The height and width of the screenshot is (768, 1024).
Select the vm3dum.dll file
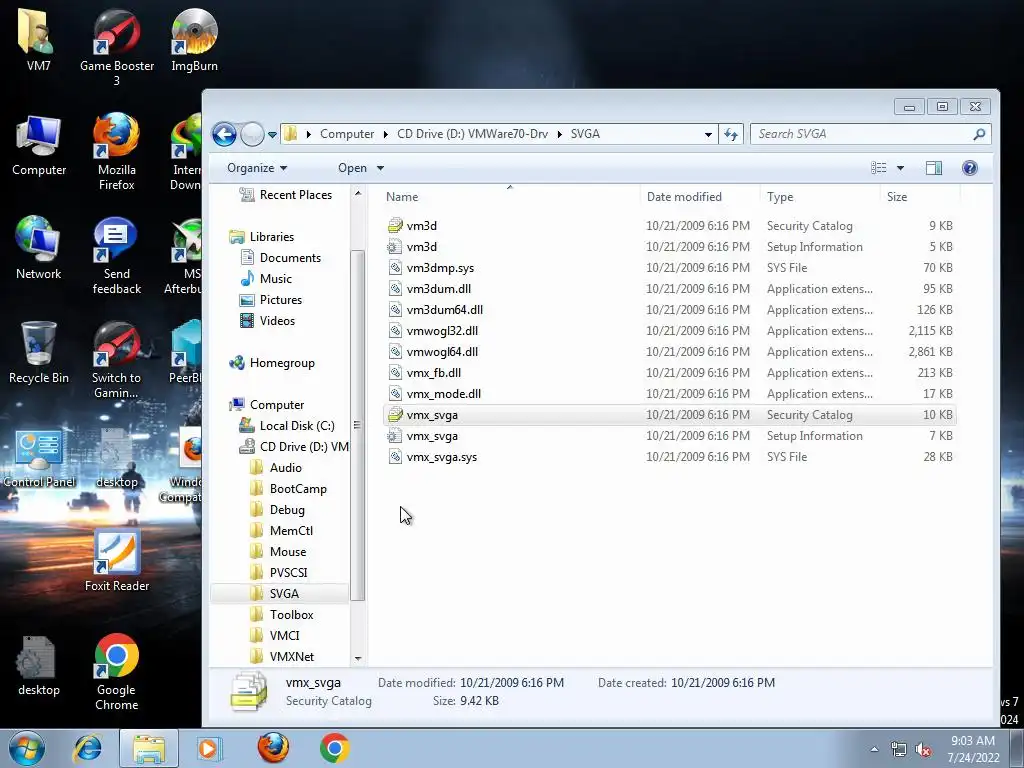[x=669, y=289]
